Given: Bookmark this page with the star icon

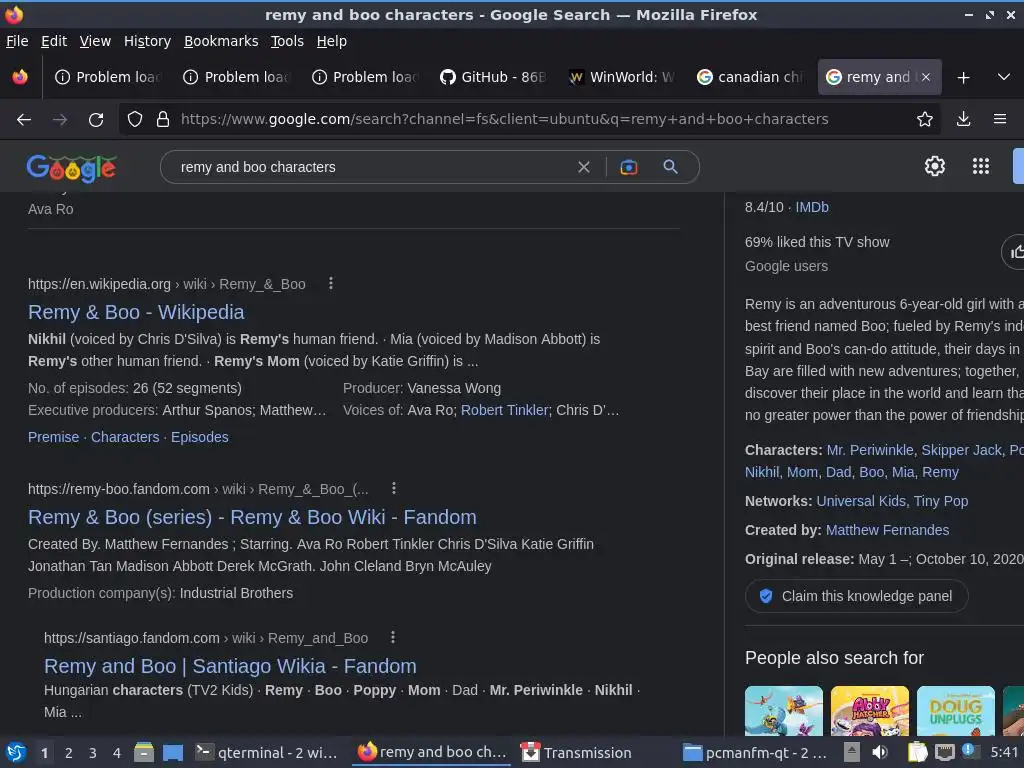Looking at the screenshot, I should [x=924, y=119].
